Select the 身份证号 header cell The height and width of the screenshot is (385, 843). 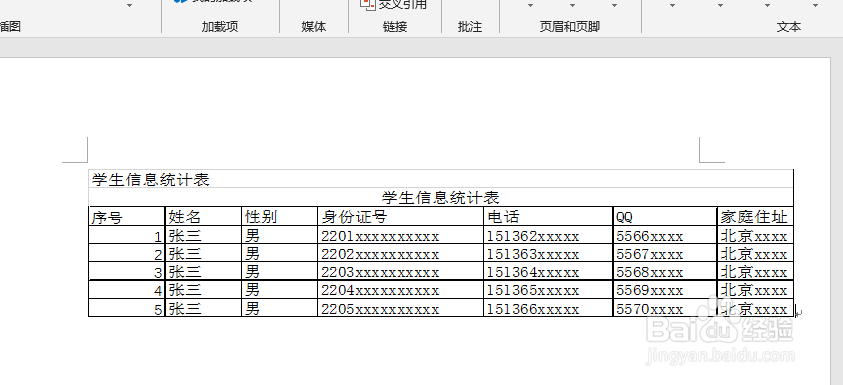401,216
